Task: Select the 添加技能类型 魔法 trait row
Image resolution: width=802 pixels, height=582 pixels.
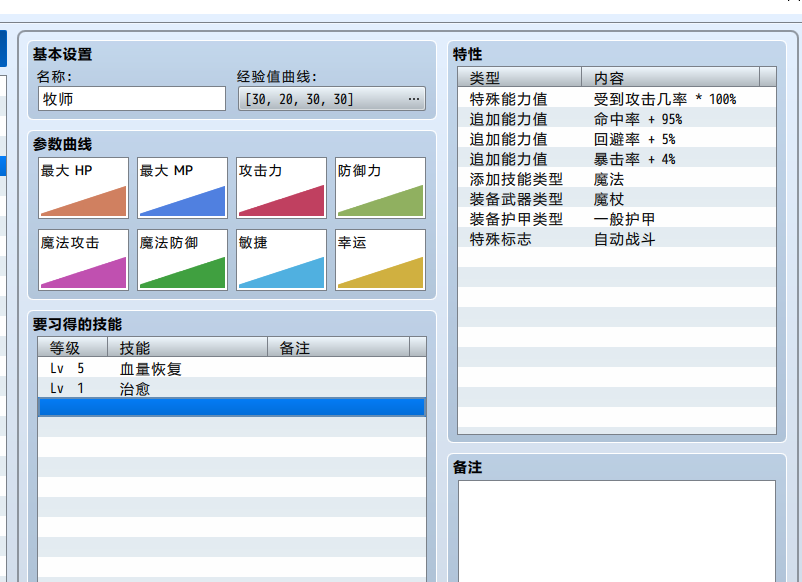Action: pos(617,178)
